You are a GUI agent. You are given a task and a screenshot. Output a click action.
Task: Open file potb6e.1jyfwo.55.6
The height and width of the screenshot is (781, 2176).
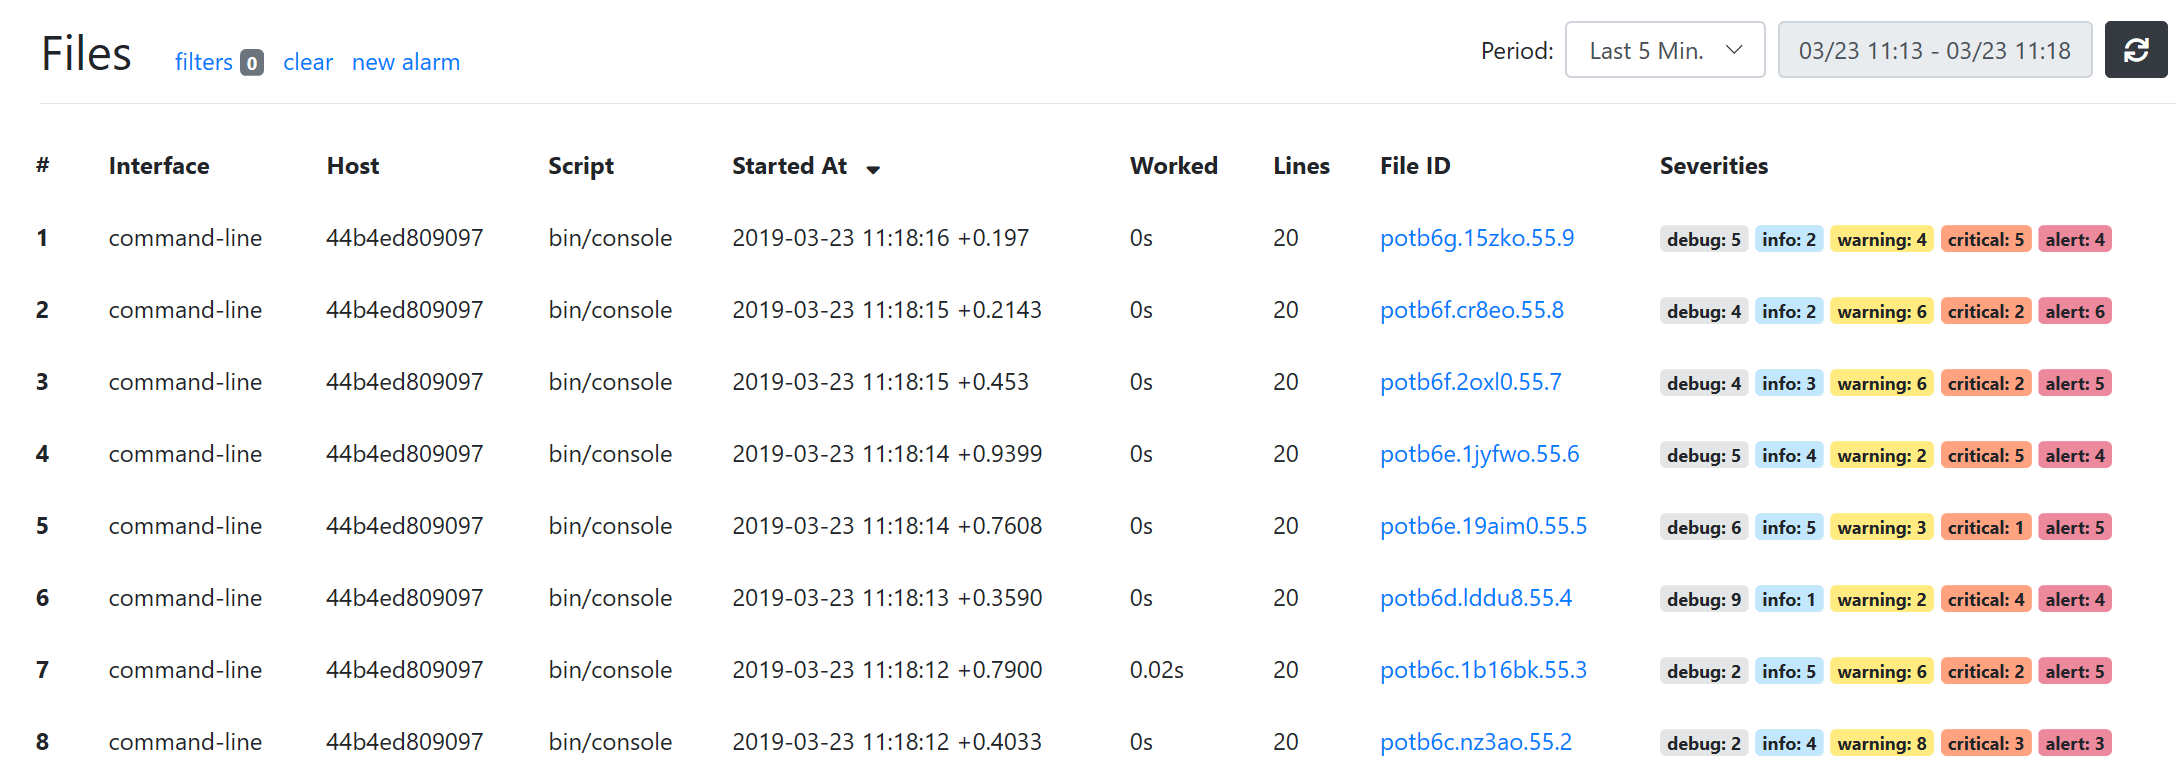1479,454
